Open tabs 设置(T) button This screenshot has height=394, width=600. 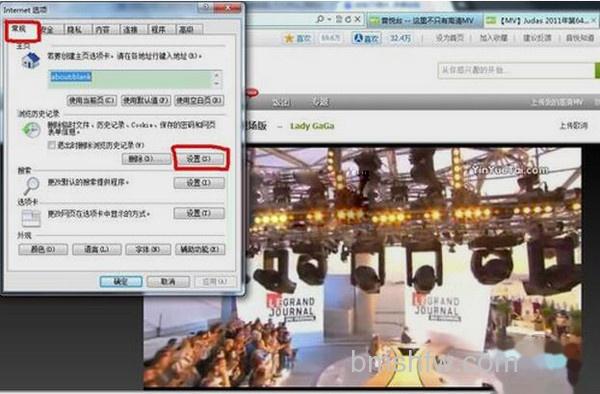[x=199, y=213]
